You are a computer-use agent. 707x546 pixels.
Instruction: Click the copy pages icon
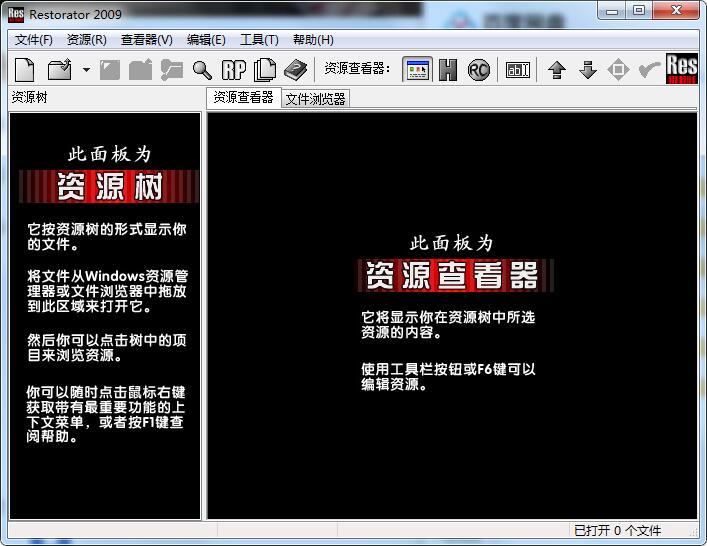tap(265, 70)
